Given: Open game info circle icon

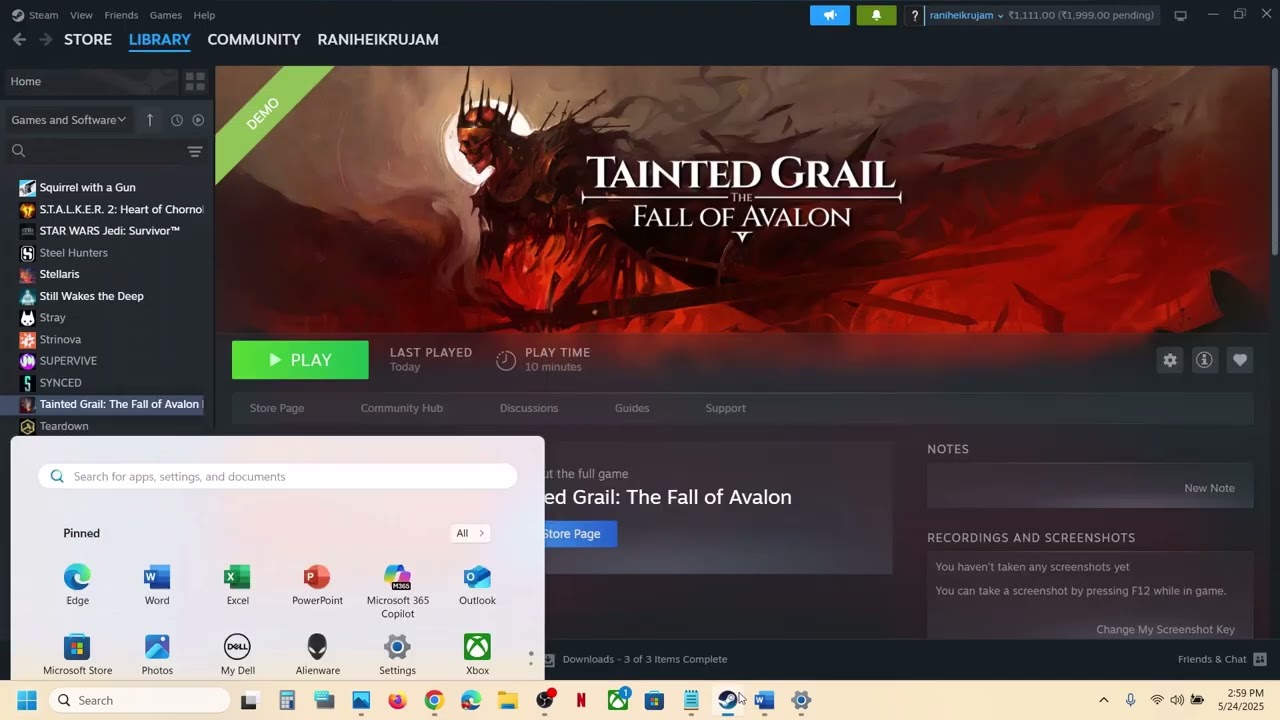Looking at the screenshot, I should pos(1204,360).
